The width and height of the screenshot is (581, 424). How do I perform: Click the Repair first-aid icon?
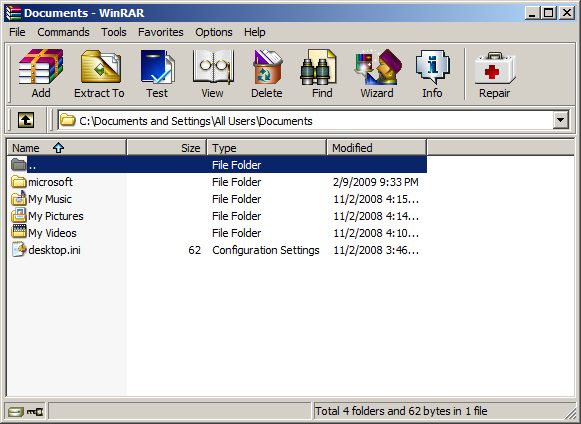[x=495, y=68]
